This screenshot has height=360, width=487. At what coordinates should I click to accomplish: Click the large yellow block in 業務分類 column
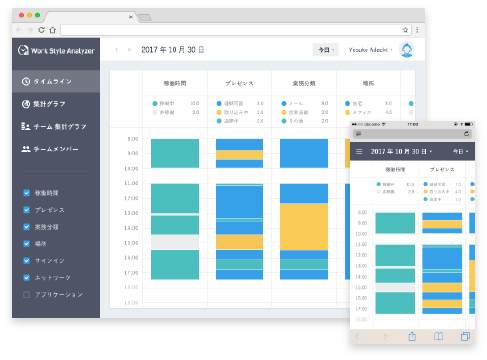[304, 227]
